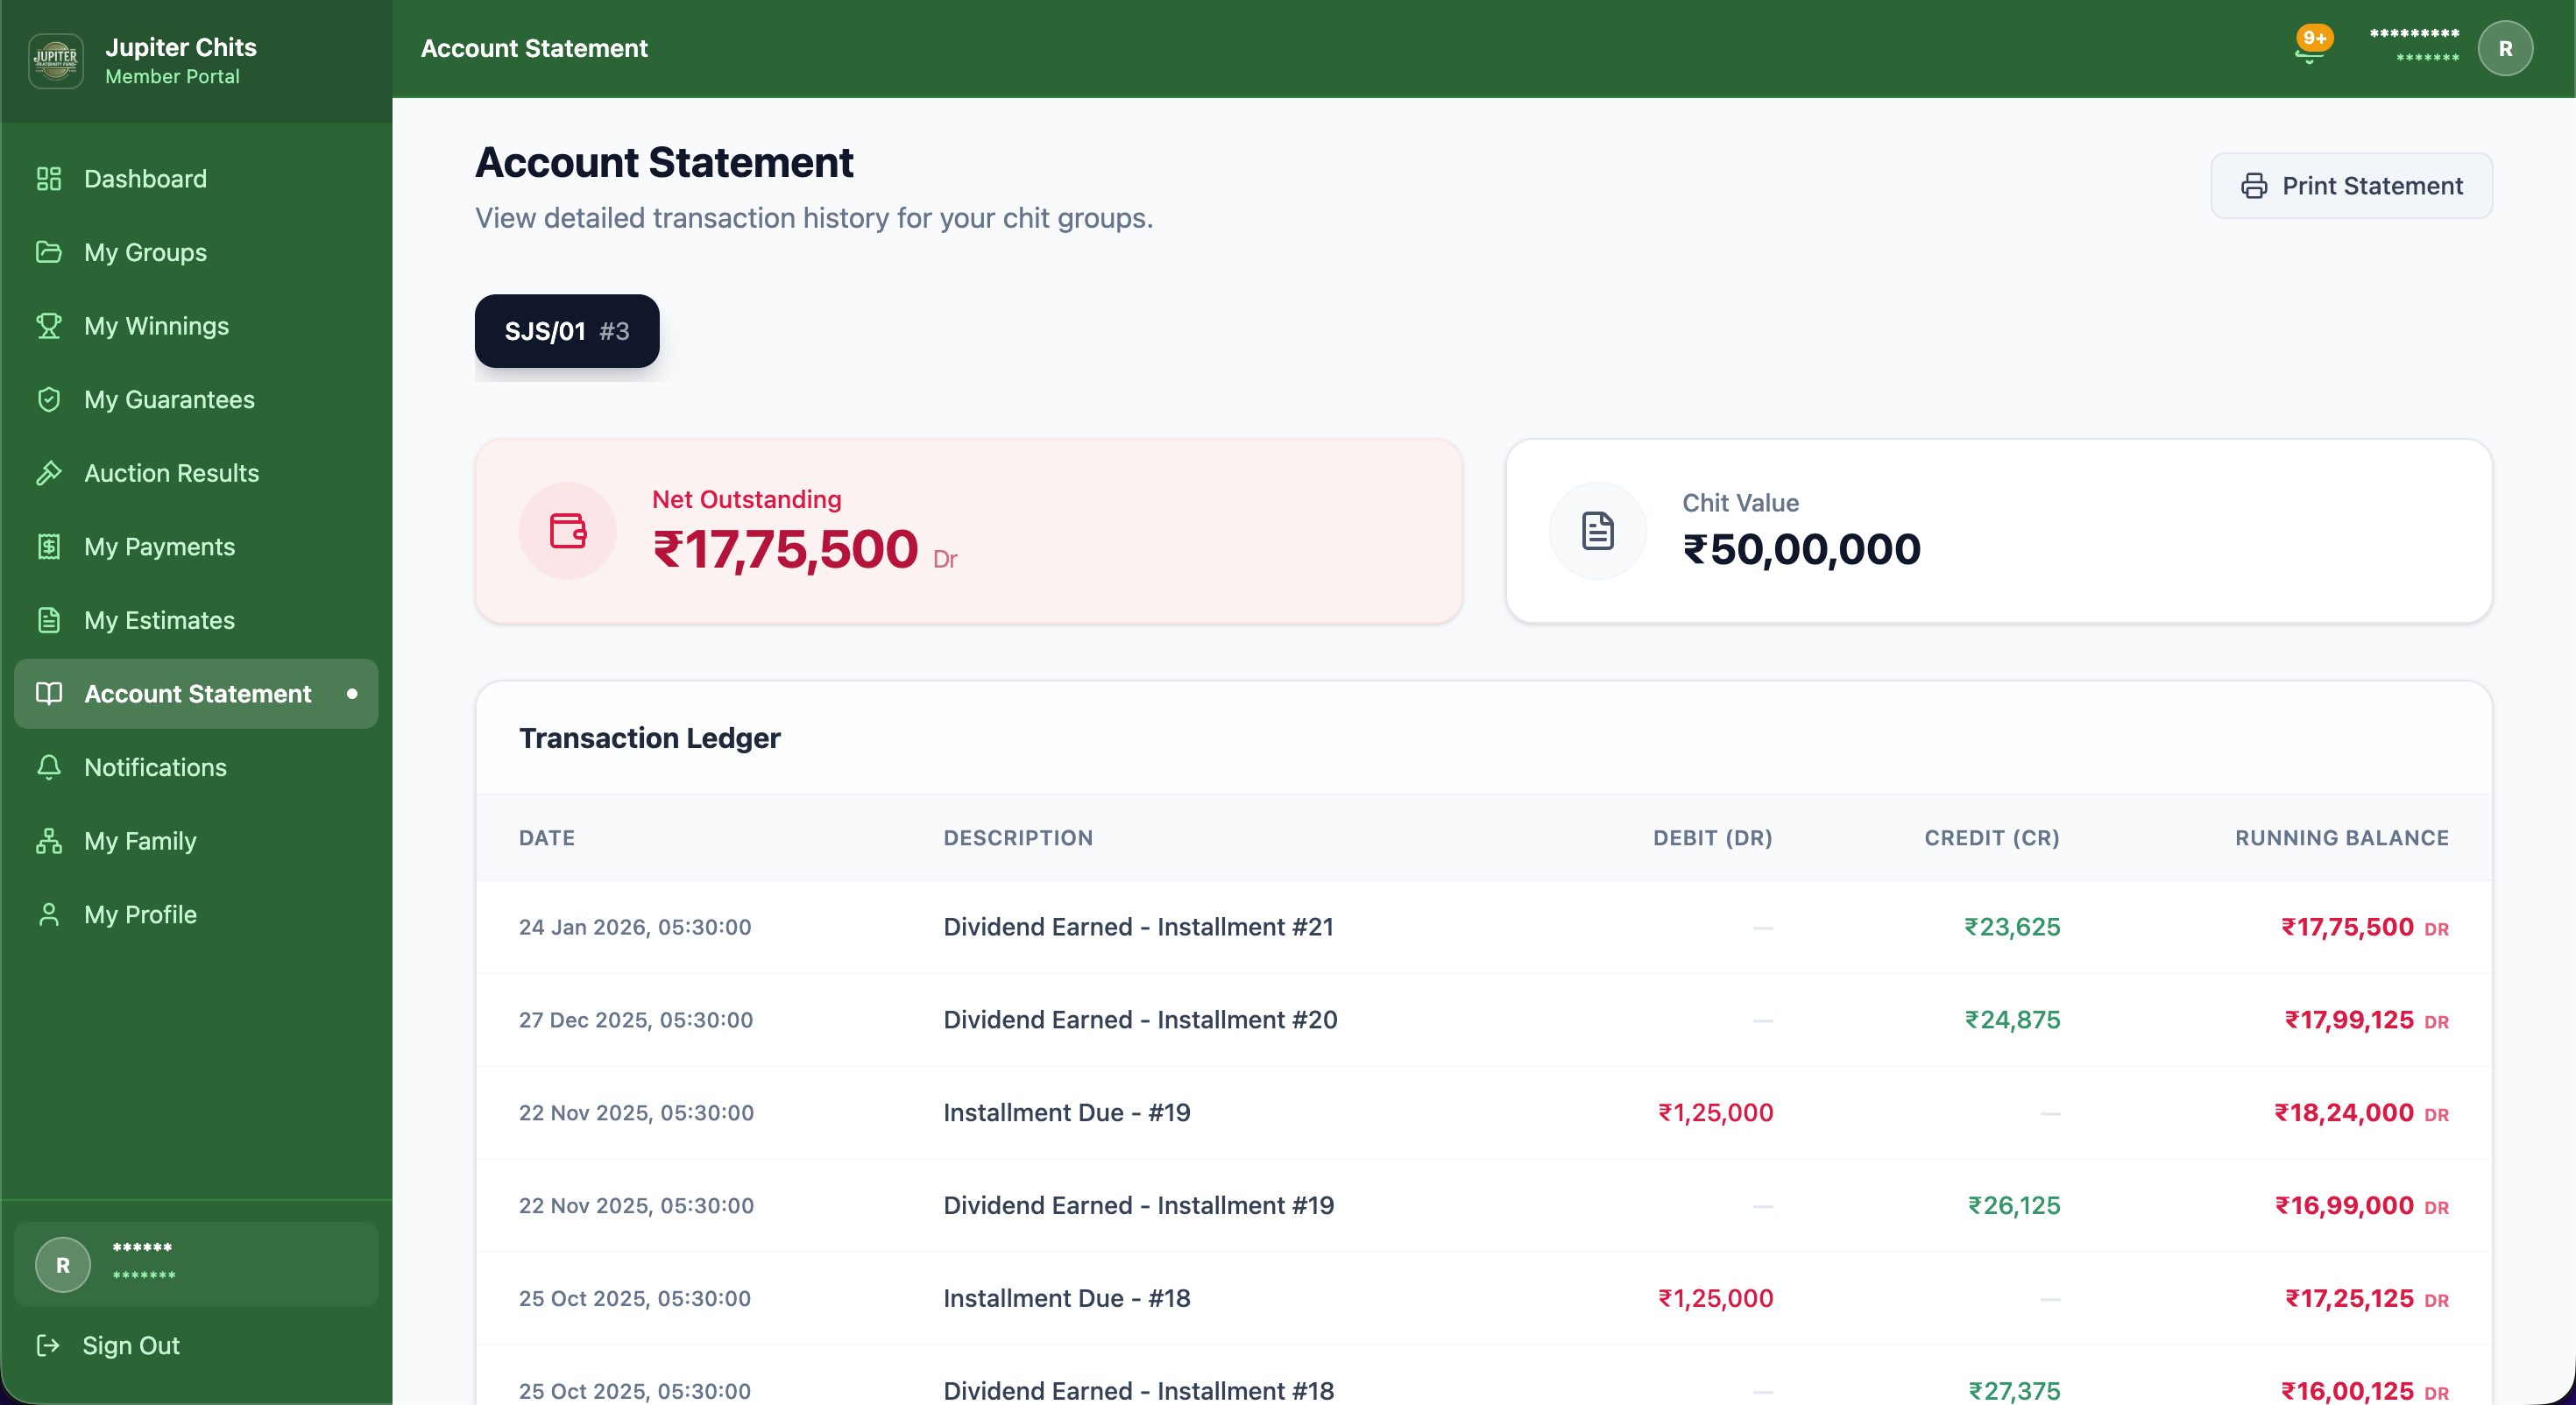The height and width of the screenshot is (1405, 2576).
Task: Open the printer icon on Print Statement
Action: click(x=2256, y=186)
